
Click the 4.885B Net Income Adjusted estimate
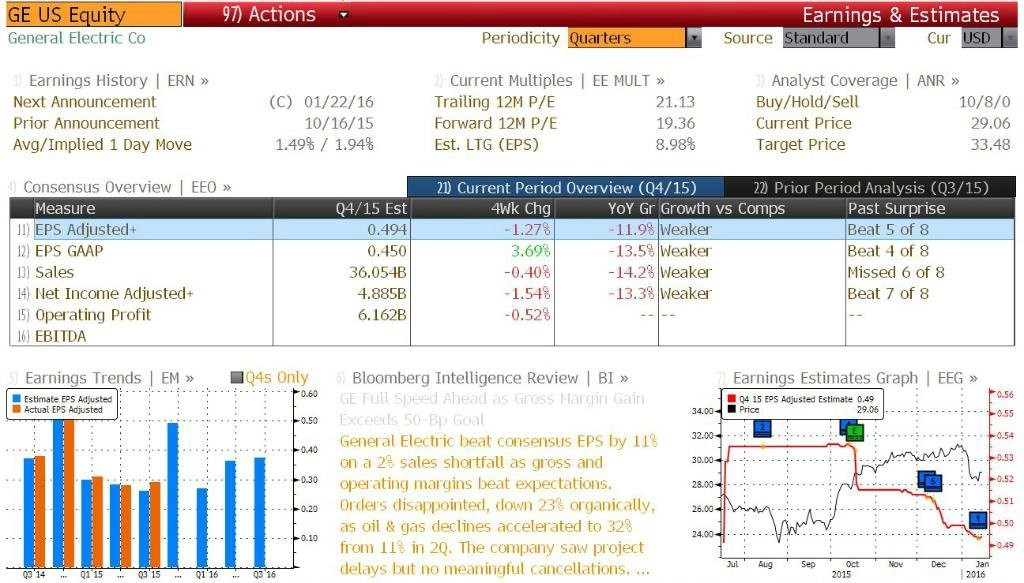click(x=382, y=294)
